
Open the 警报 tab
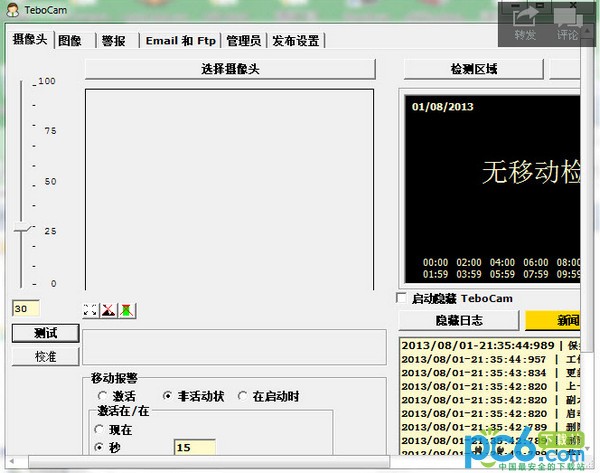[x=114, y=41]
